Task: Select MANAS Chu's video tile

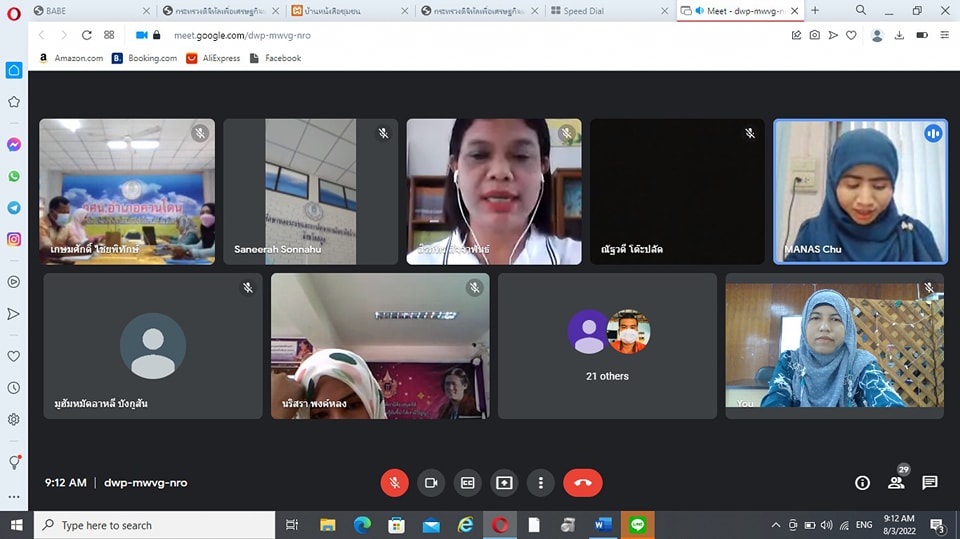Action: click(860, 191)
